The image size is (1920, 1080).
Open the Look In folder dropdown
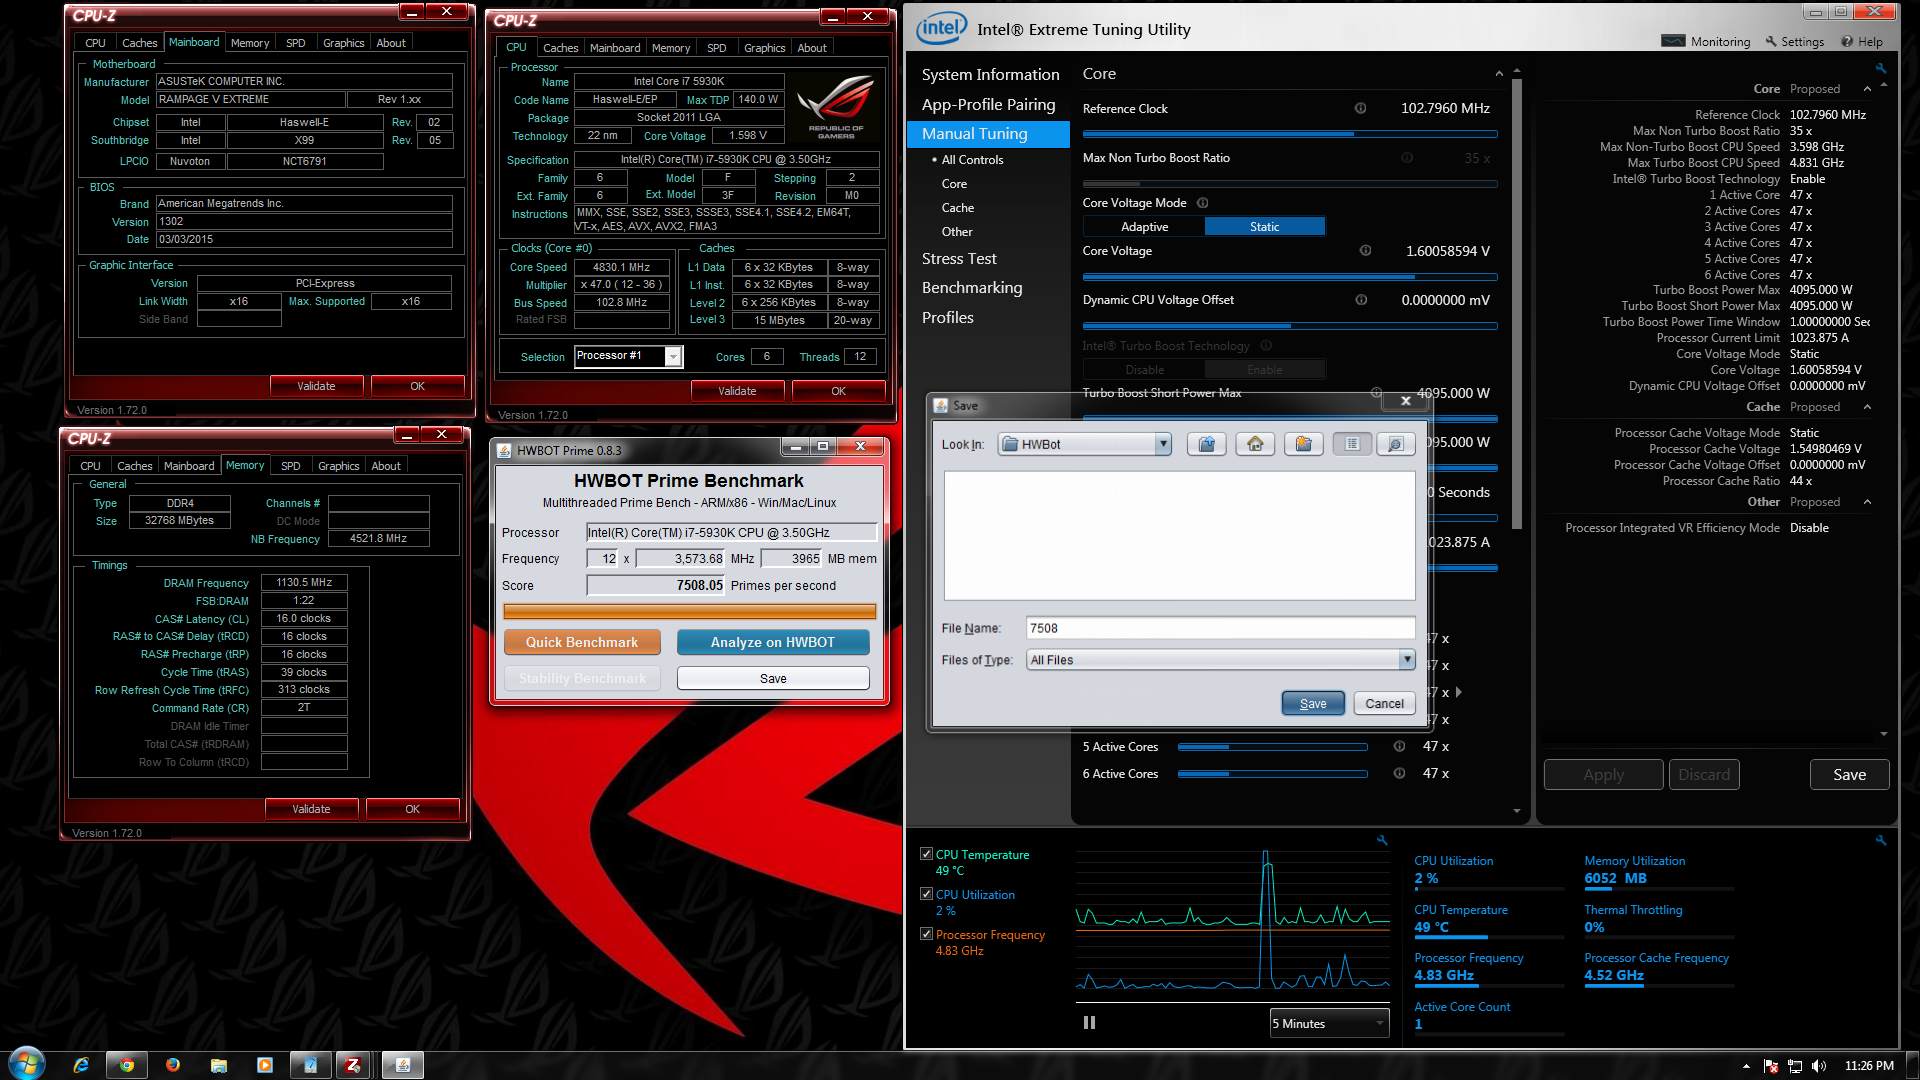coord(1162,444)
